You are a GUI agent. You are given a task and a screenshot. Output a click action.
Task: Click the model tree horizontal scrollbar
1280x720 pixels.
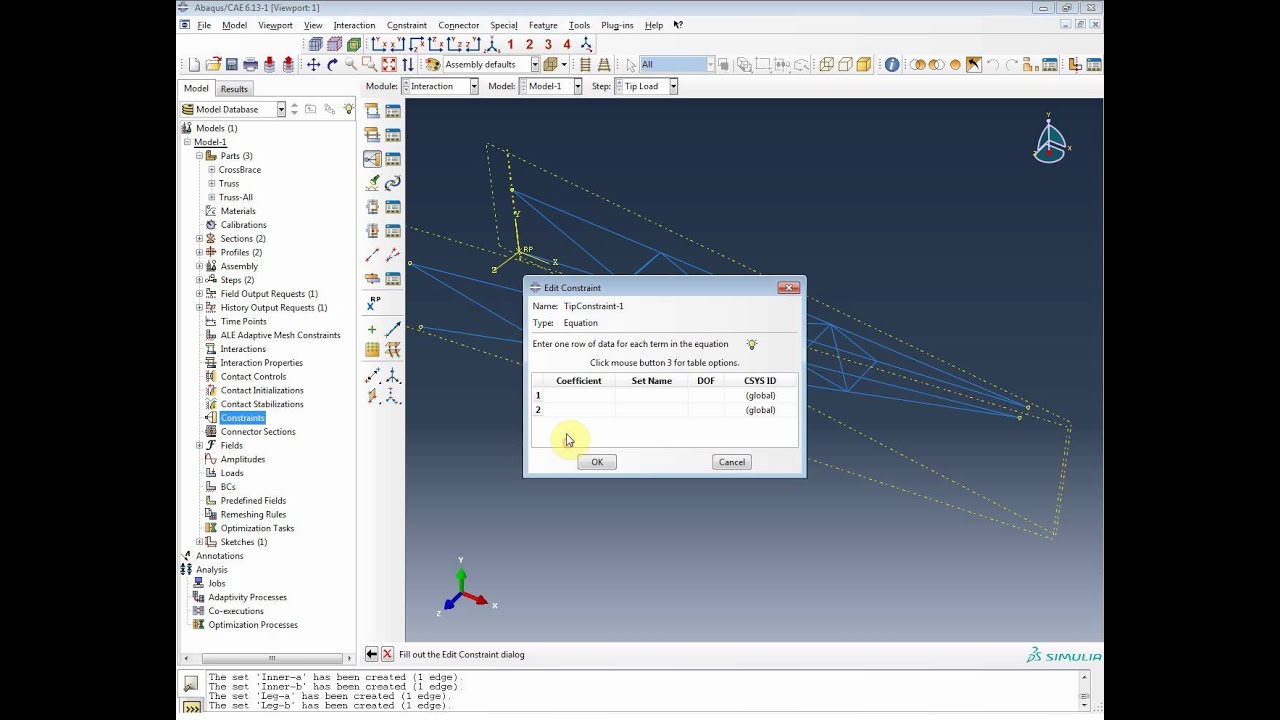pos(266,658)
